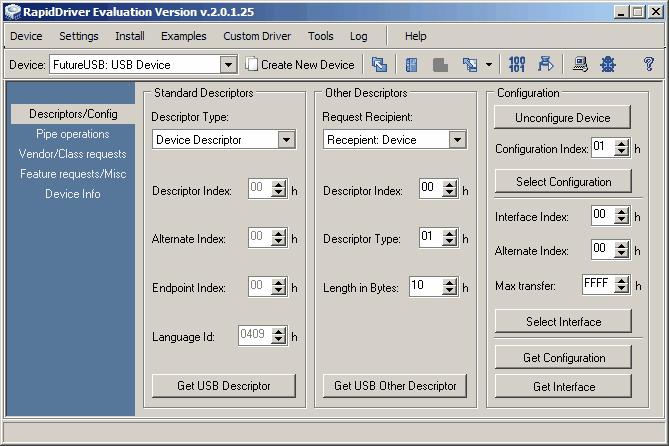669x446 pixels.
Task: Click the gray stop square toolbar icon
Action: pos(440,65)
